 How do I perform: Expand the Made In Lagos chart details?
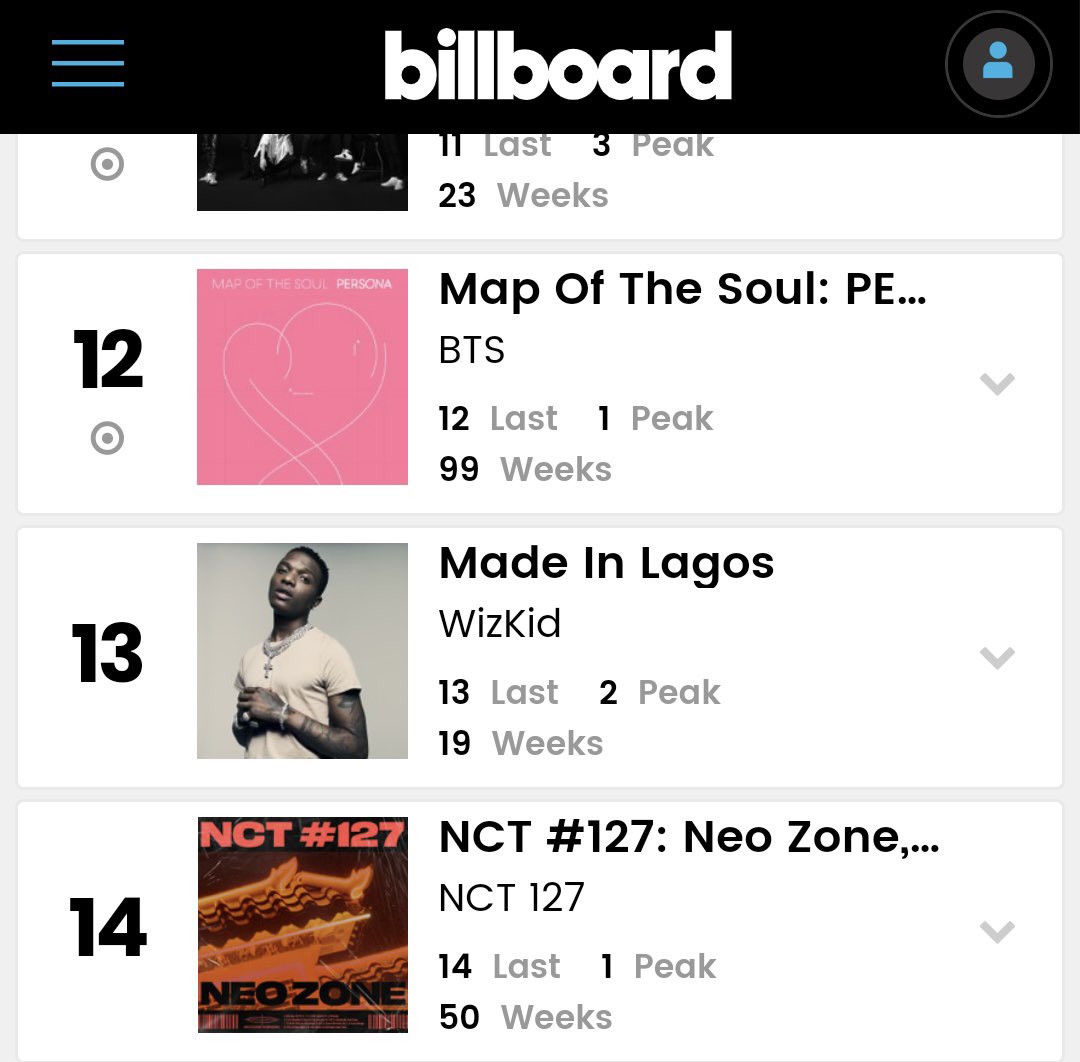click(x=997, y=657)
